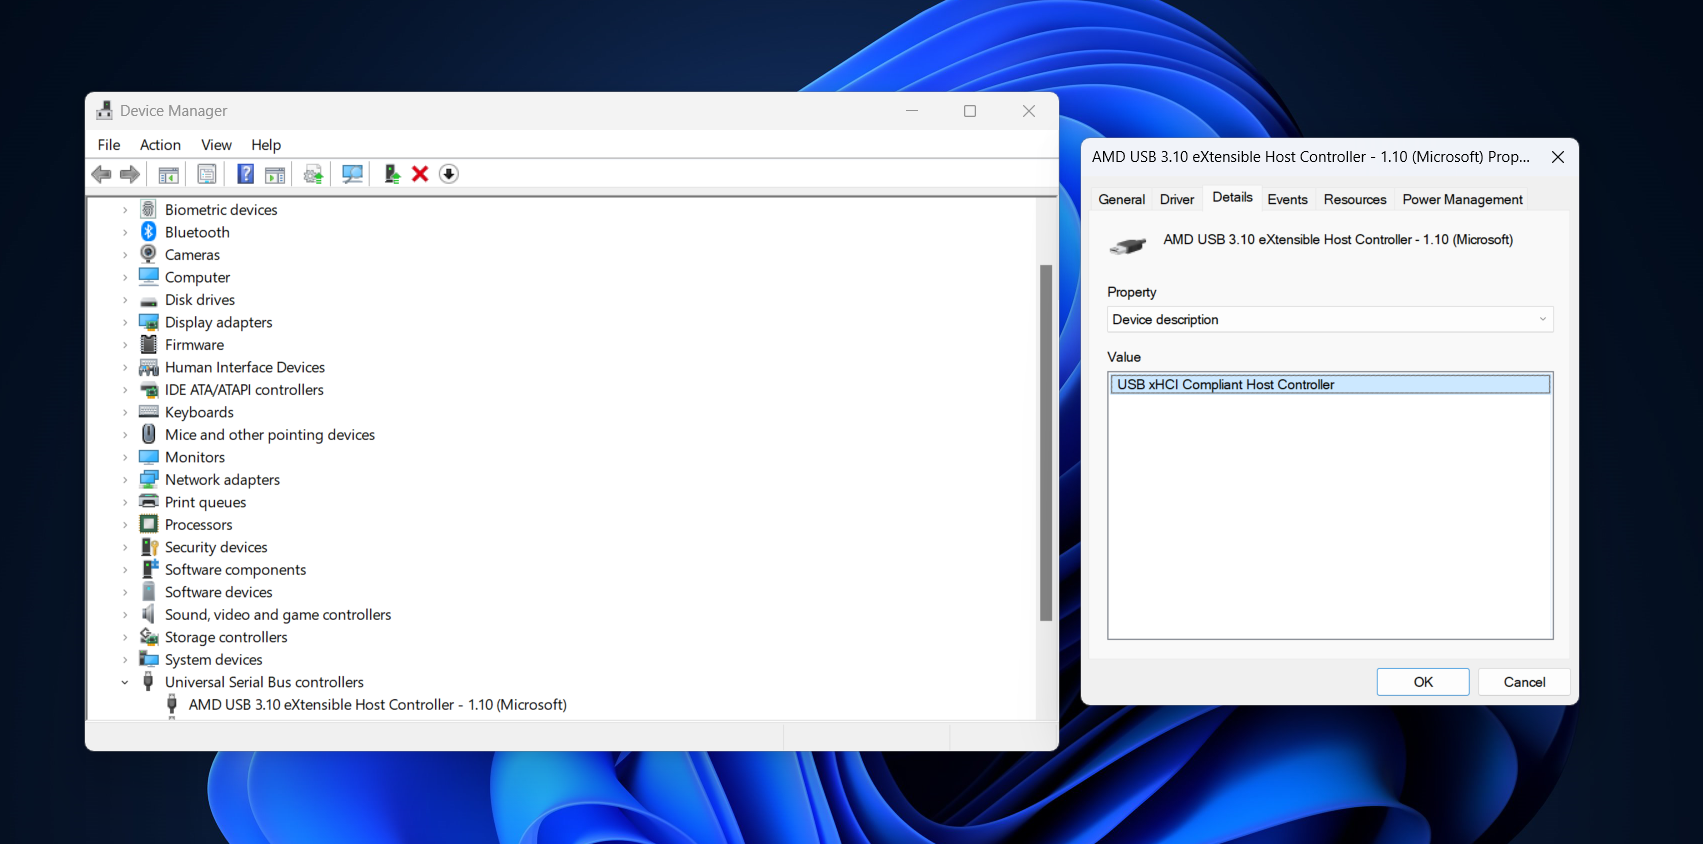Expand the Bluetooth tree node
The image size is (1703, 844).
pyautogui.click(x=125, y=232)
